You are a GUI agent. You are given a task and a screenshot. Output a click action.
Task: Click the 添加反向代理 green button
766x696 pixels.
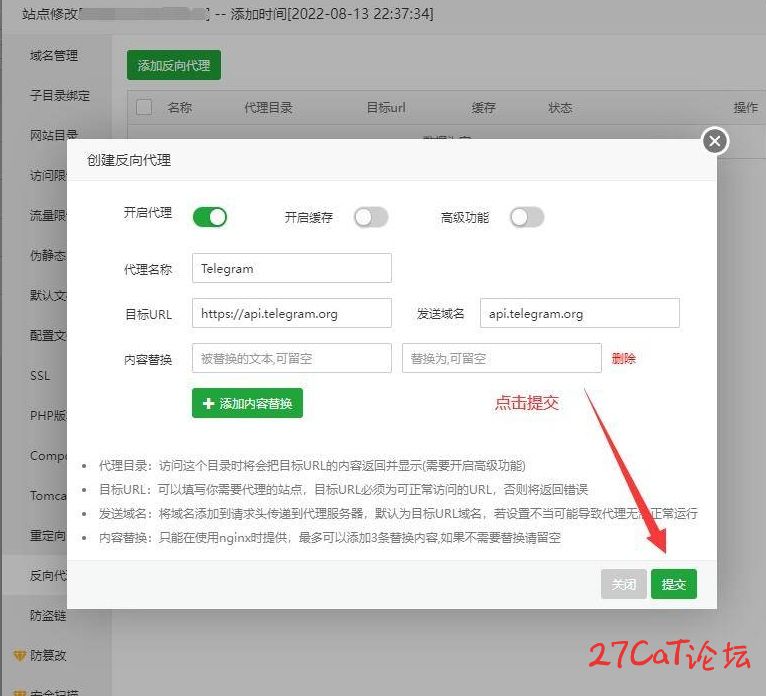point(174,65)
